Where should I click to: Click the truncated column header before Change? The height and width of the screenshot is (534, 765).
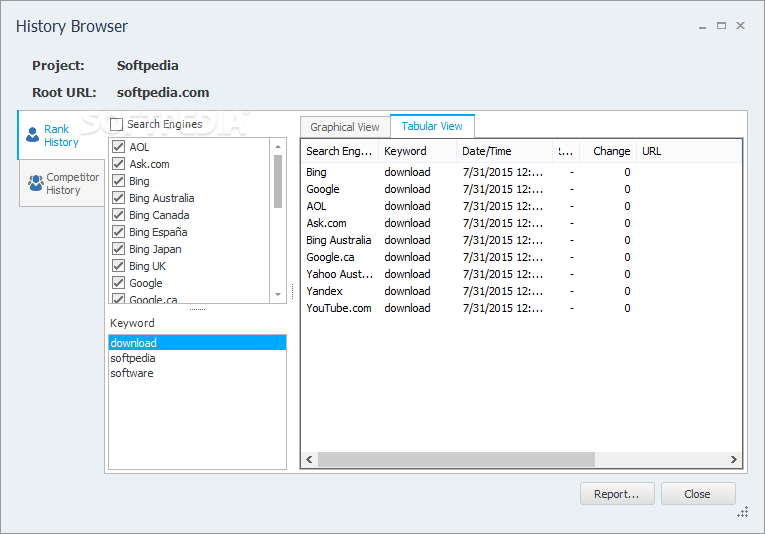(566, 151)
